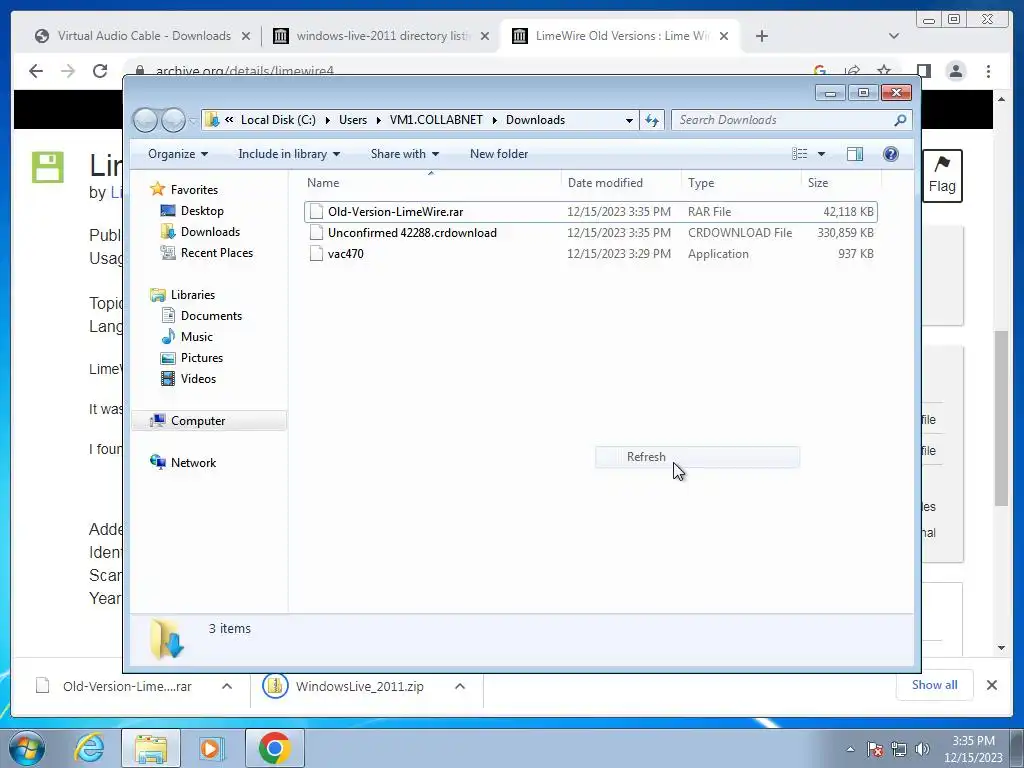Viewport: 1024px width, 768px height.
Task: Select Computer in navigation pane
Action: click(209, 421)
